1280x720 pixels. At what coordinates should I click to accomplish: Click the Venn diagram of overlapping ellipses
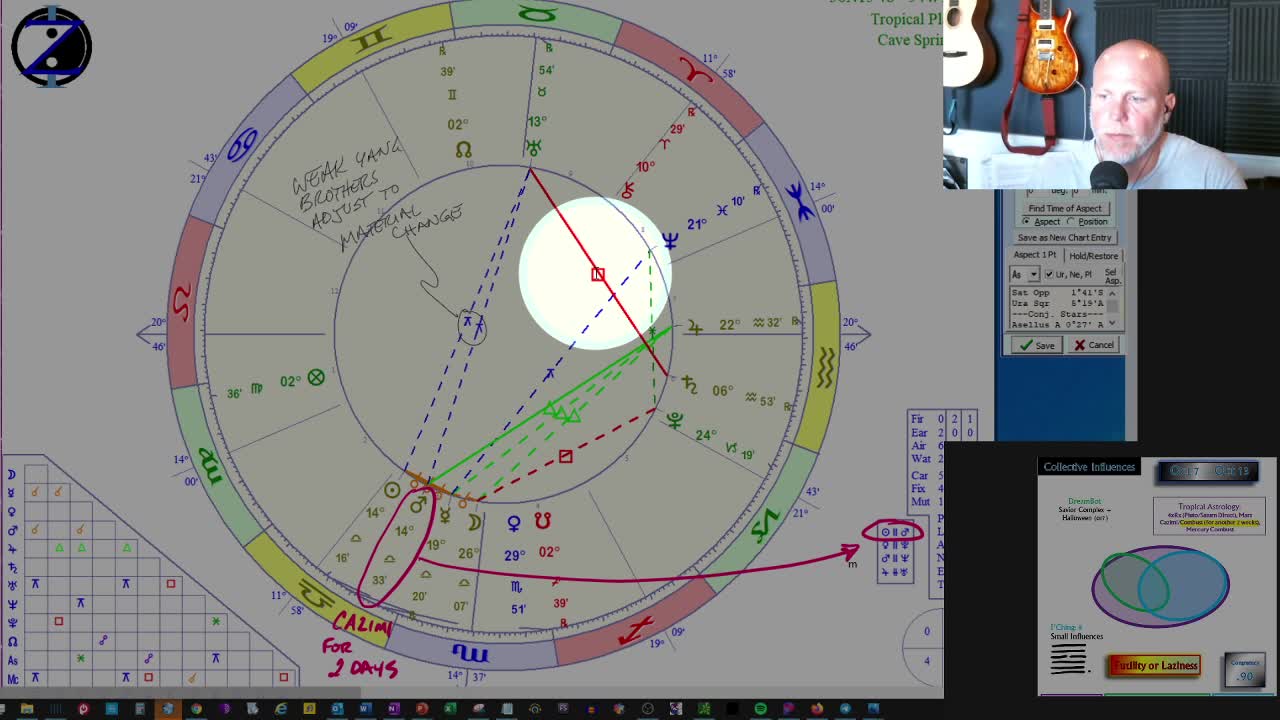click(1160, 586)
